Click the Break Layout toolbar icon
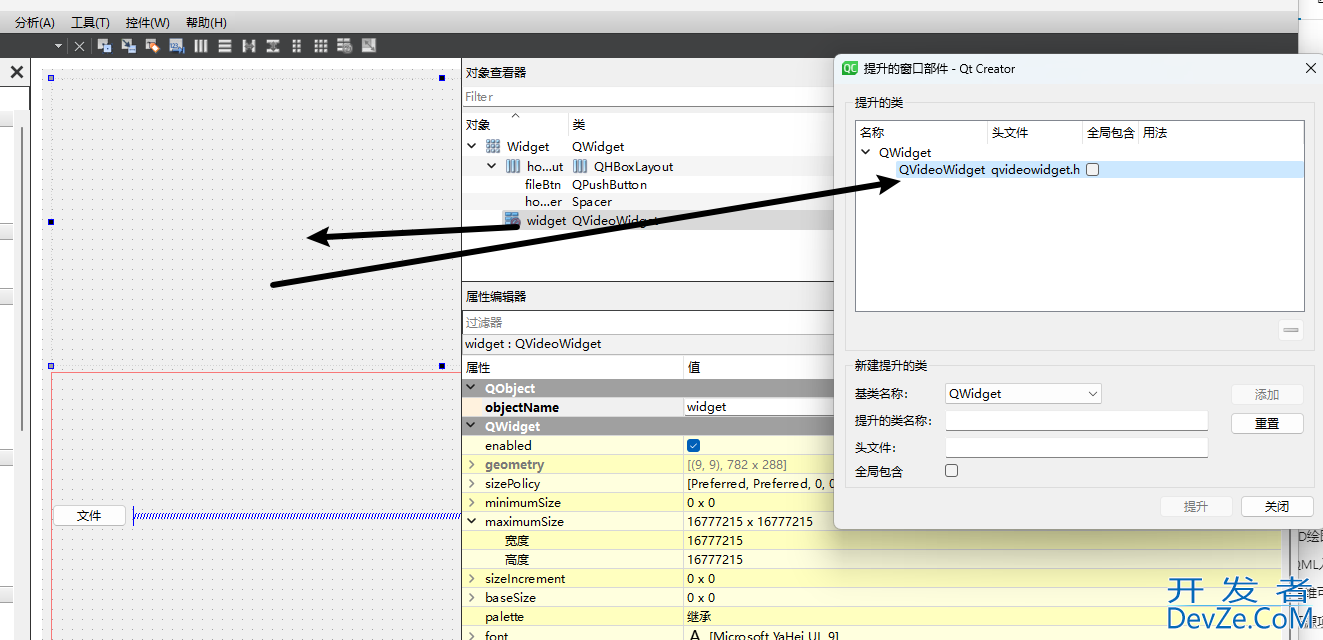The height and width of the screenshot is (640, 1323). [x=344, y=45]
